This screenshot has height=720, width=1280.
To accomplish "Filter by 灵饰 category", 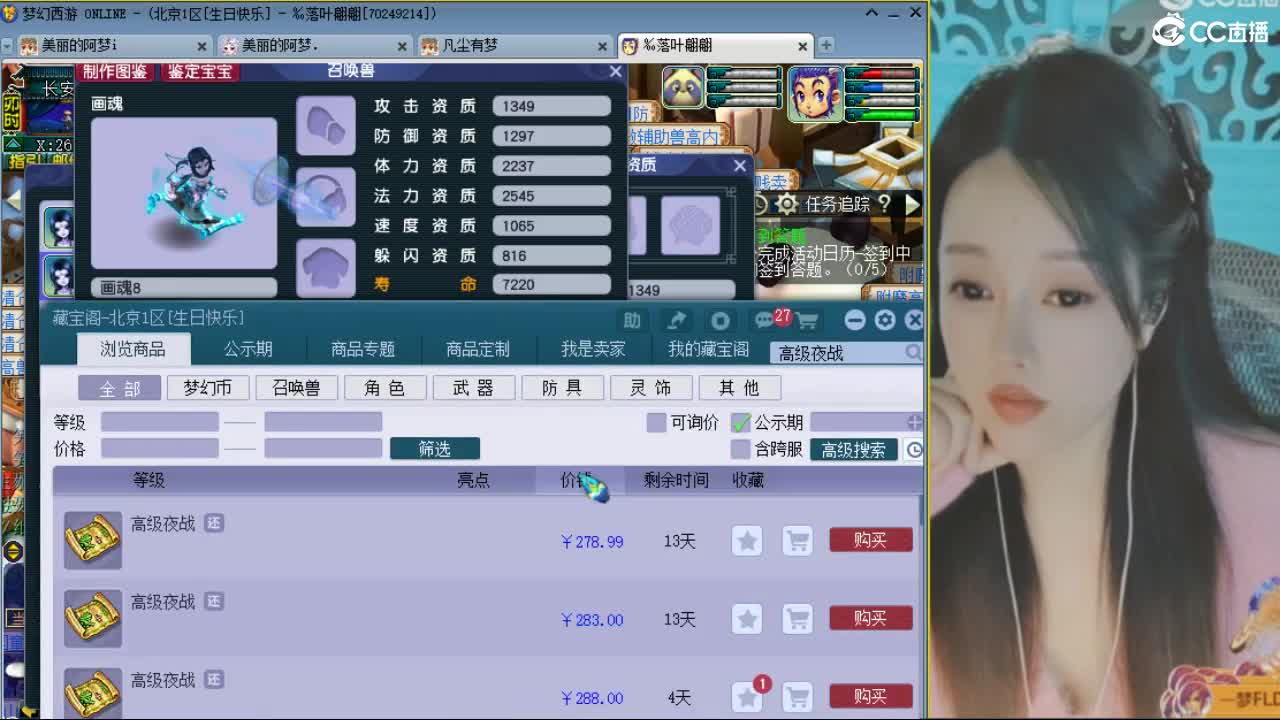I will [x=650, y=388].
